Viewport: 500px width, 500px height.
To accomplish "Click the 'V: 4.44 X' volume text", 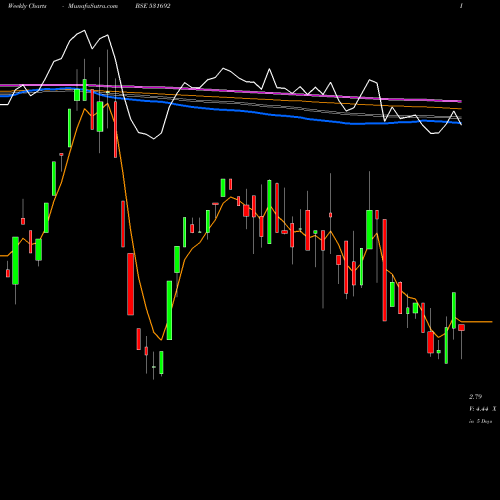I will 483,409.
